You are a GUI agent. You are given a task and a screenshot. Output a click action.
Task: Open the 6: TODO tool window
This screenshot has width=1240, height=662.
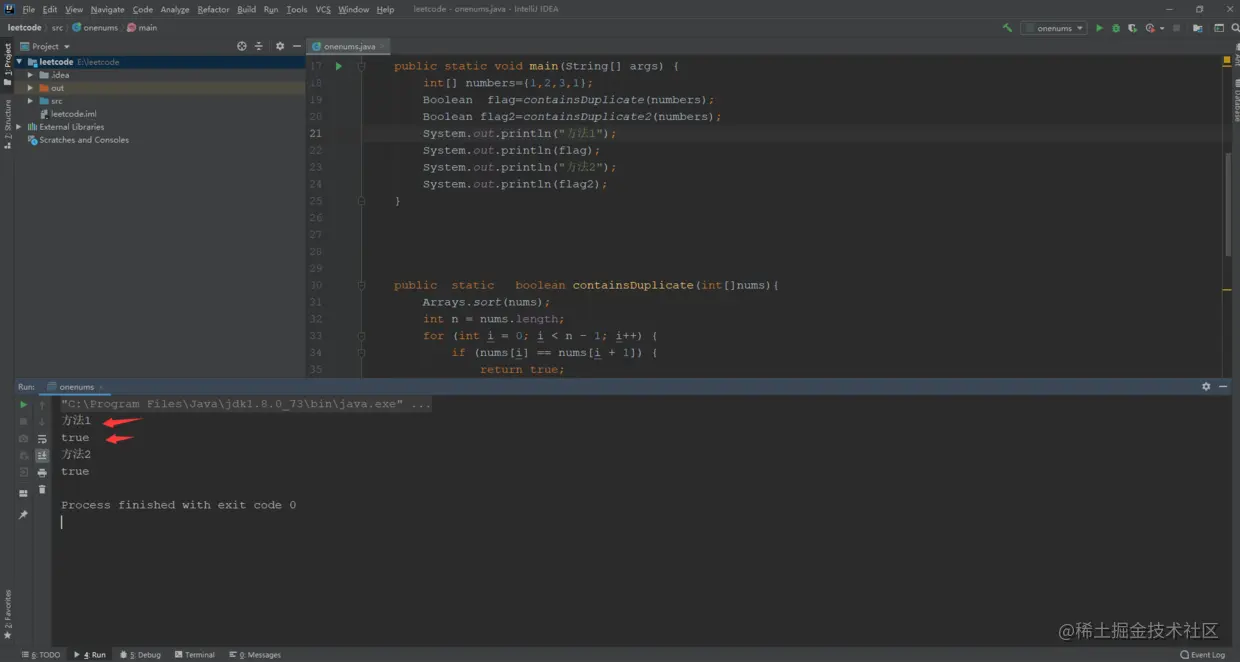pos(41,655)
